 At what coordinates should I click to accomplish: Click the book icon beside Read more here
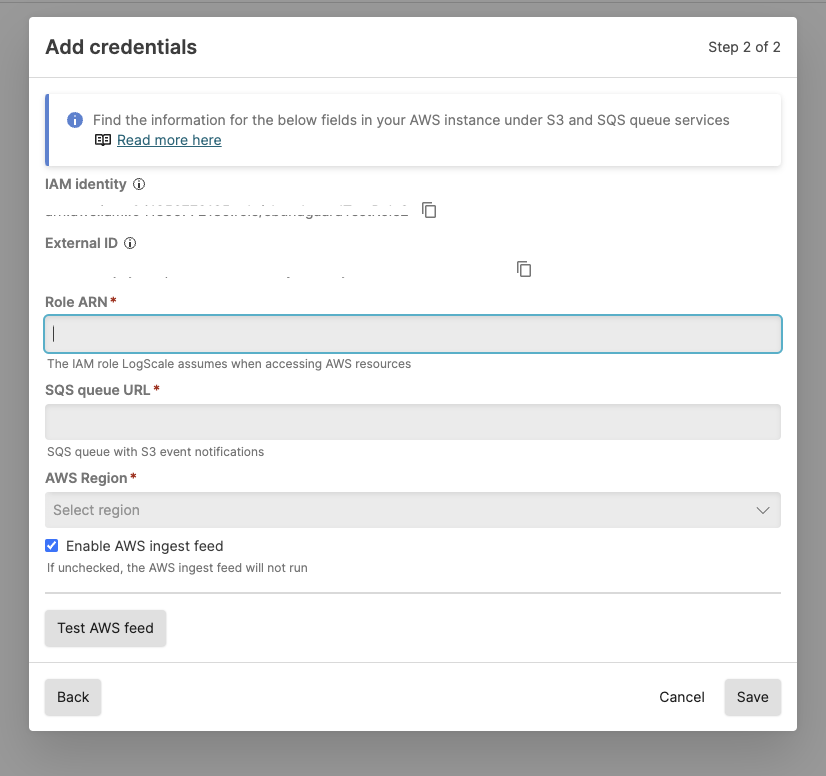pos(103,140)
